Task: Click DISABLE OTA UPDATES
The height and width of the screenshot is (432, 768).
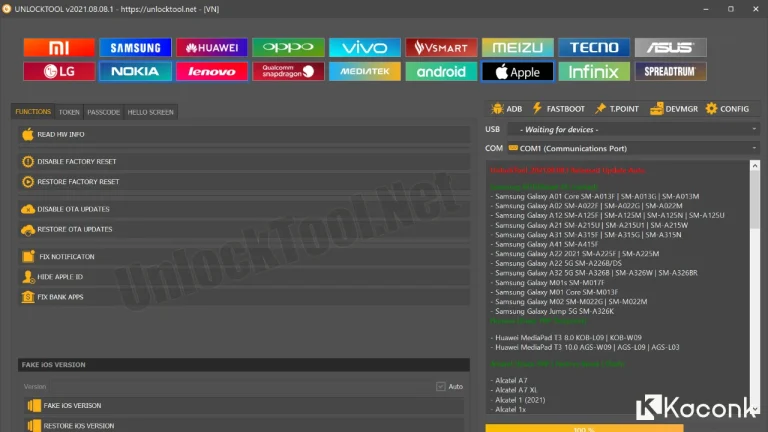Action: (244, 209)
